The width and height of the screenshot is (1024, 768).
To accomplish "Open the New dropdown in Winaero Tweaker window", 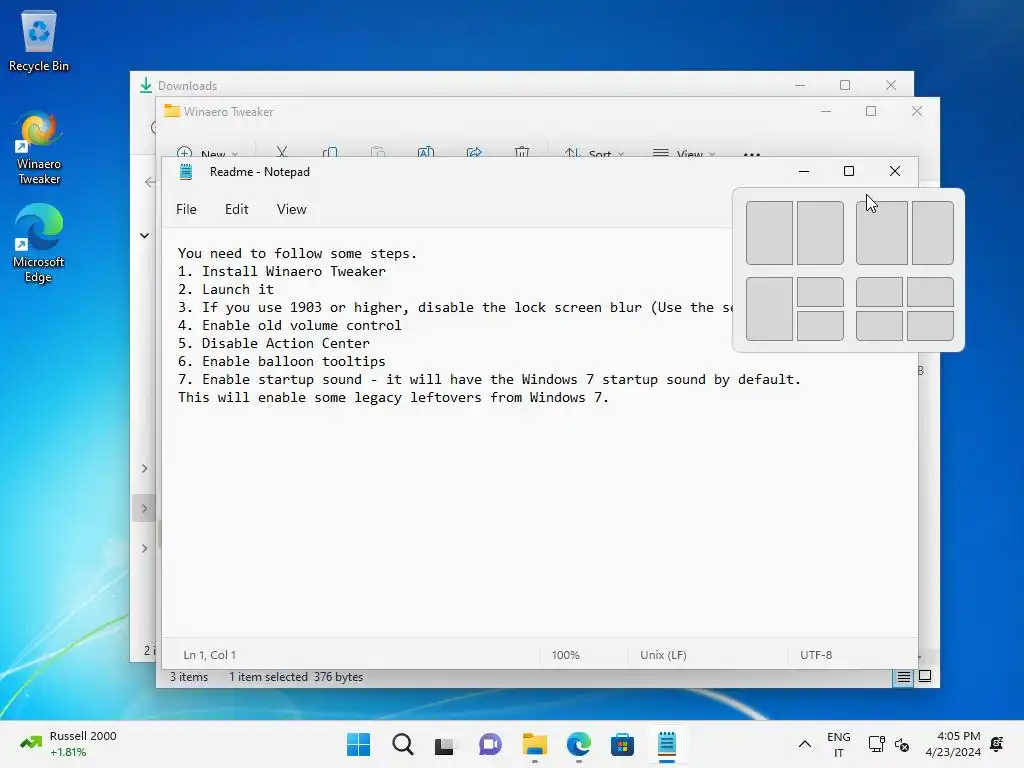I will point(208,152).
